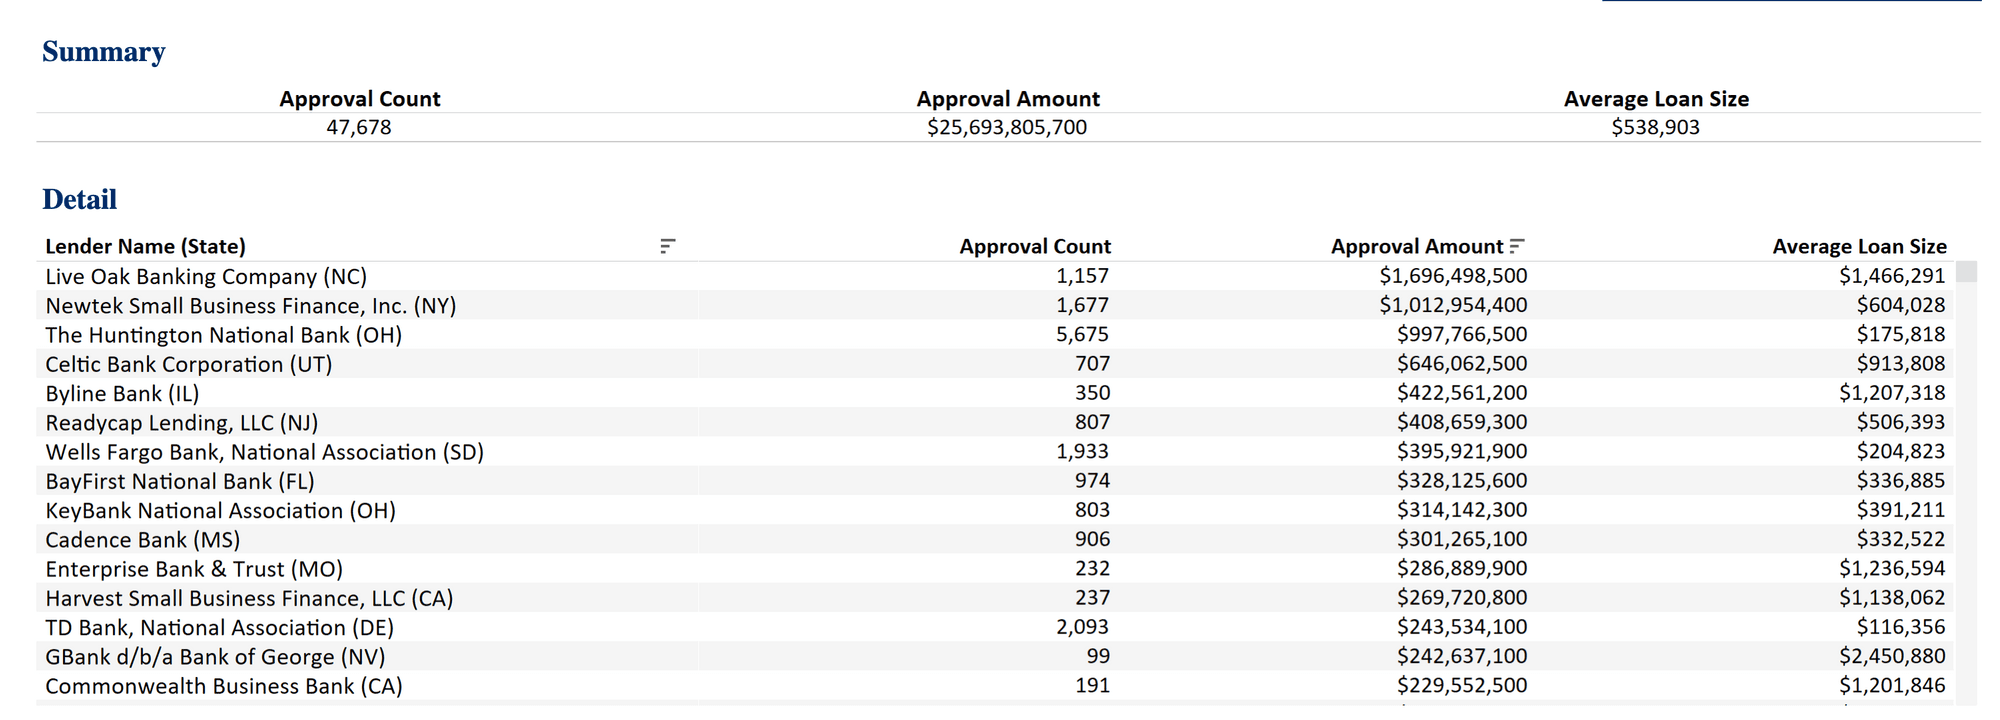This screenshot has width=2000, height=720.
Task: Select Harvest Small Business Finance, LLC (CA)
Action: pos(249,598)
